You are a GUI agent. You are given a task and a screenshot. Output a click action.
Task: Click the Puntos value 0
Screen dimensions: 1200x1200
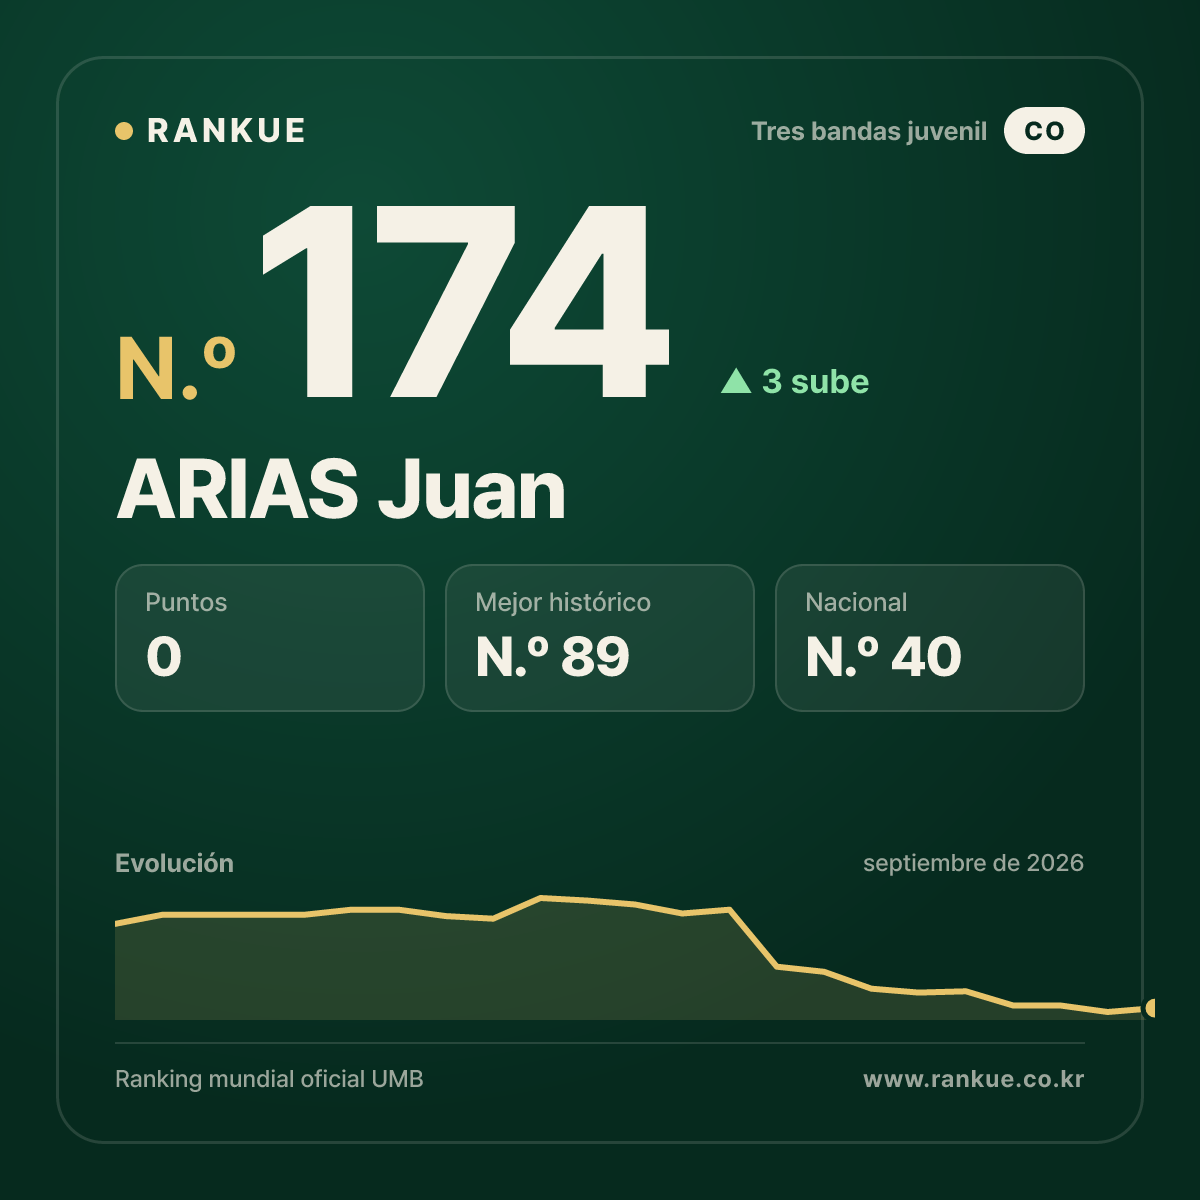point(164,657)
